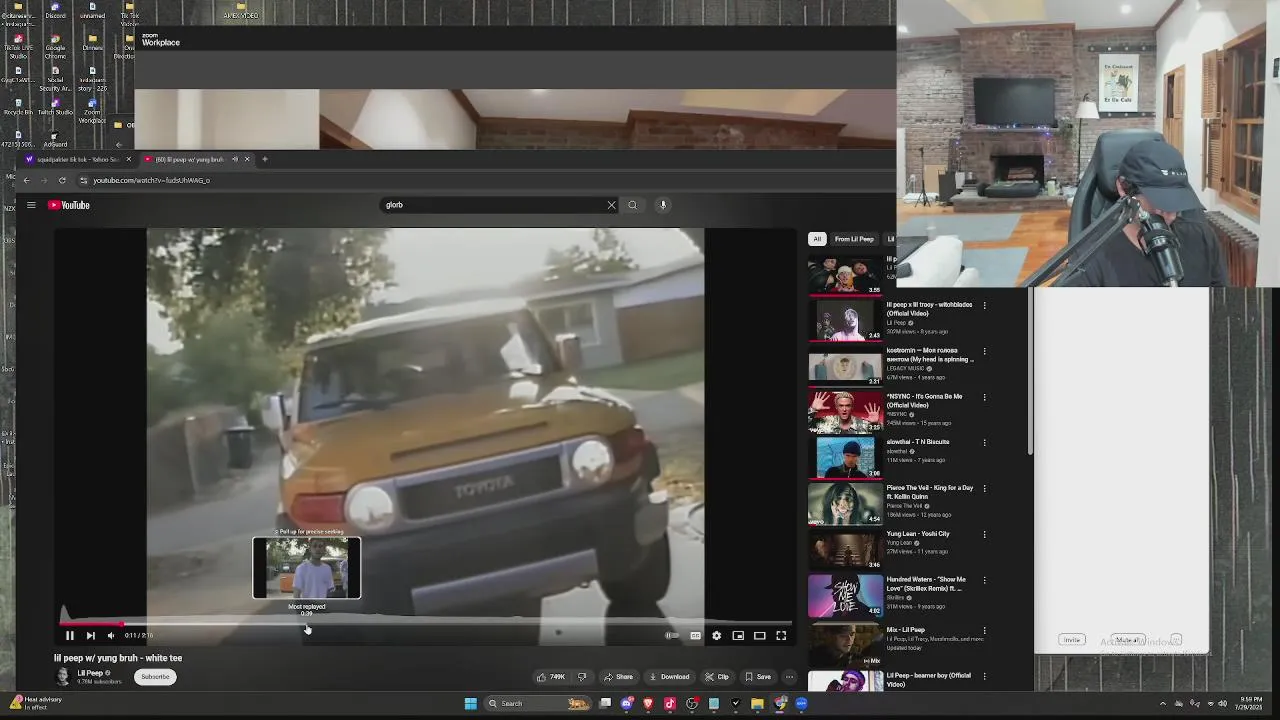
Task: Select the All filter chip
Action: (817, 239)
